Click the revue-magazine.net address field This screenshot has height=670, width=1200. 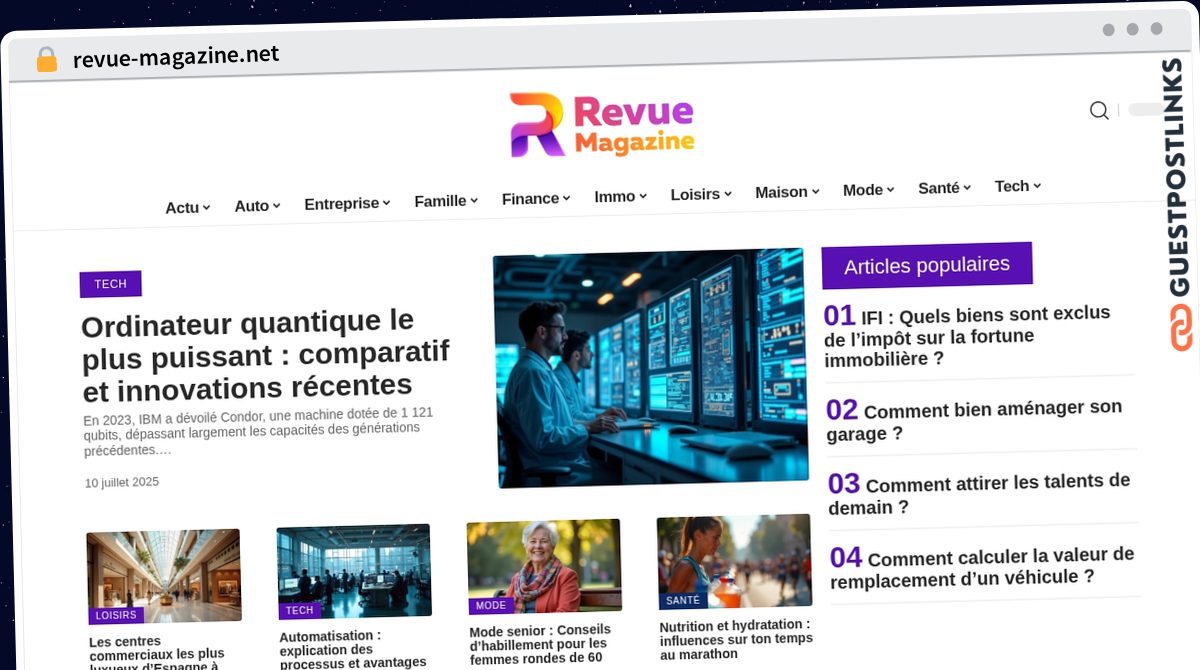pos(176,57)
